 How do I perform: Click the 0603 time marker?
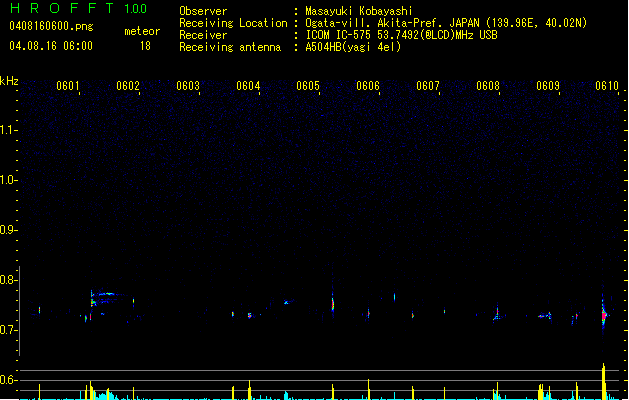coord(188,86)
